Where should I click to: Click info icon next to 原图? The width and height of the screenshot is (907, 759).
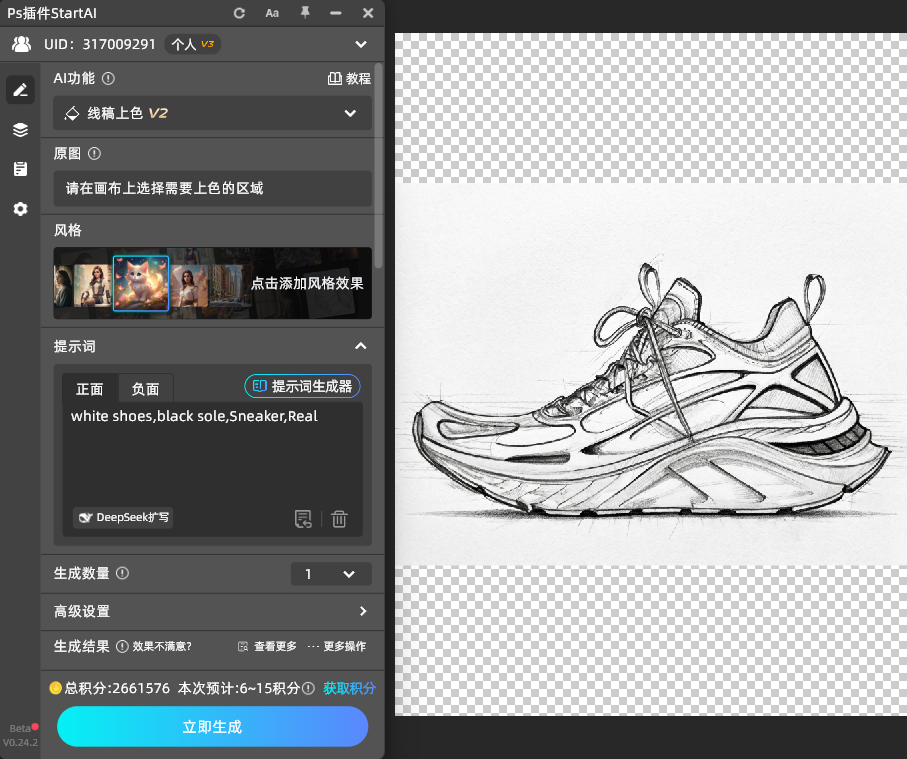point(94,153)
